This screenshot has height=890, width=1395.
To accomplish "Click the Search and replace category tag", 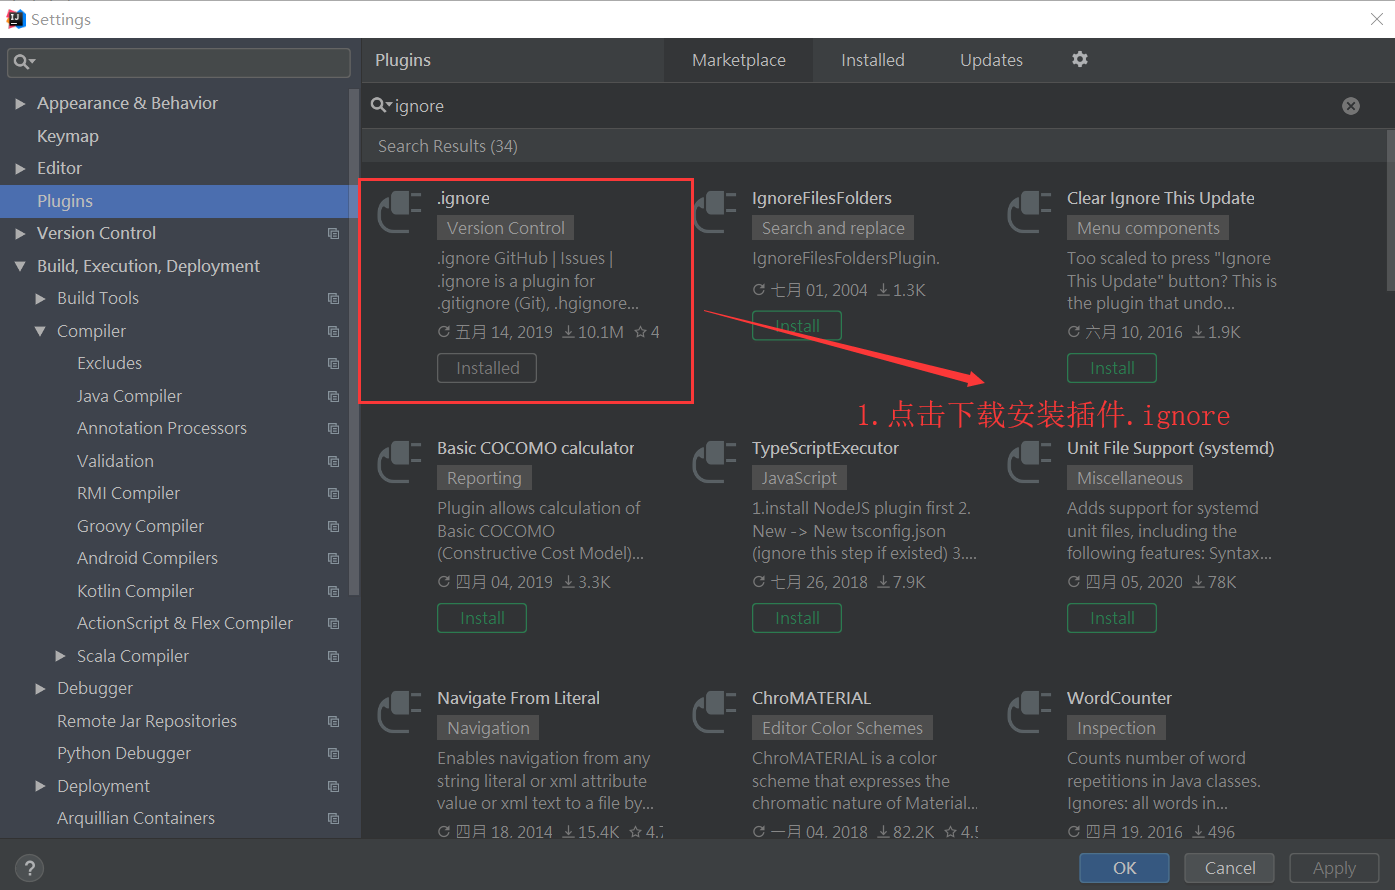I will coord(833,228).
